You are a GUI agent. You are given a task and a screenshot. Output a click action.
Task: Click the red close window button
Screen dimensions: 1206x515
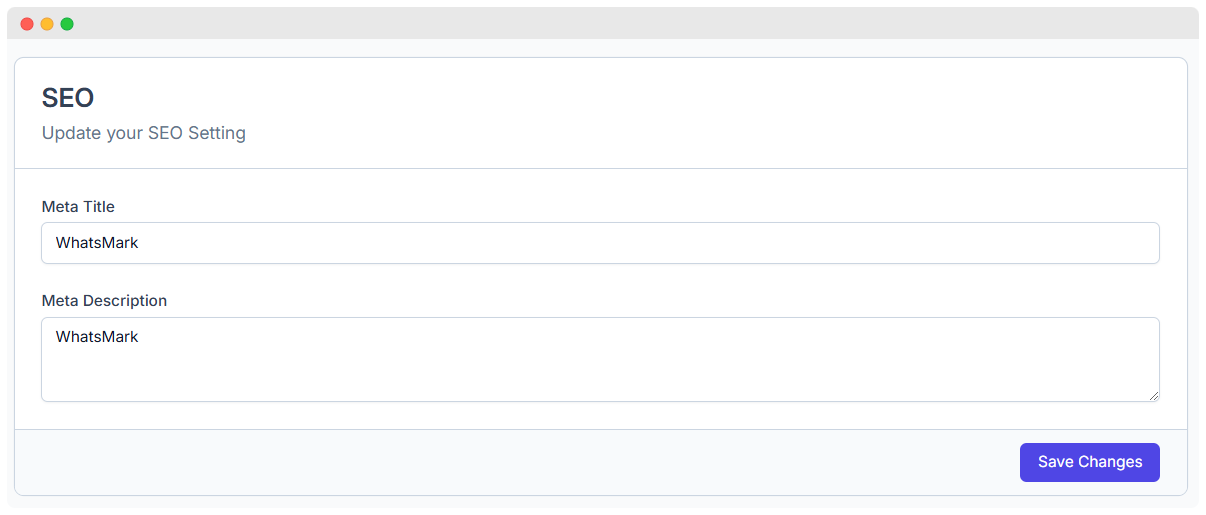point(27,24)
